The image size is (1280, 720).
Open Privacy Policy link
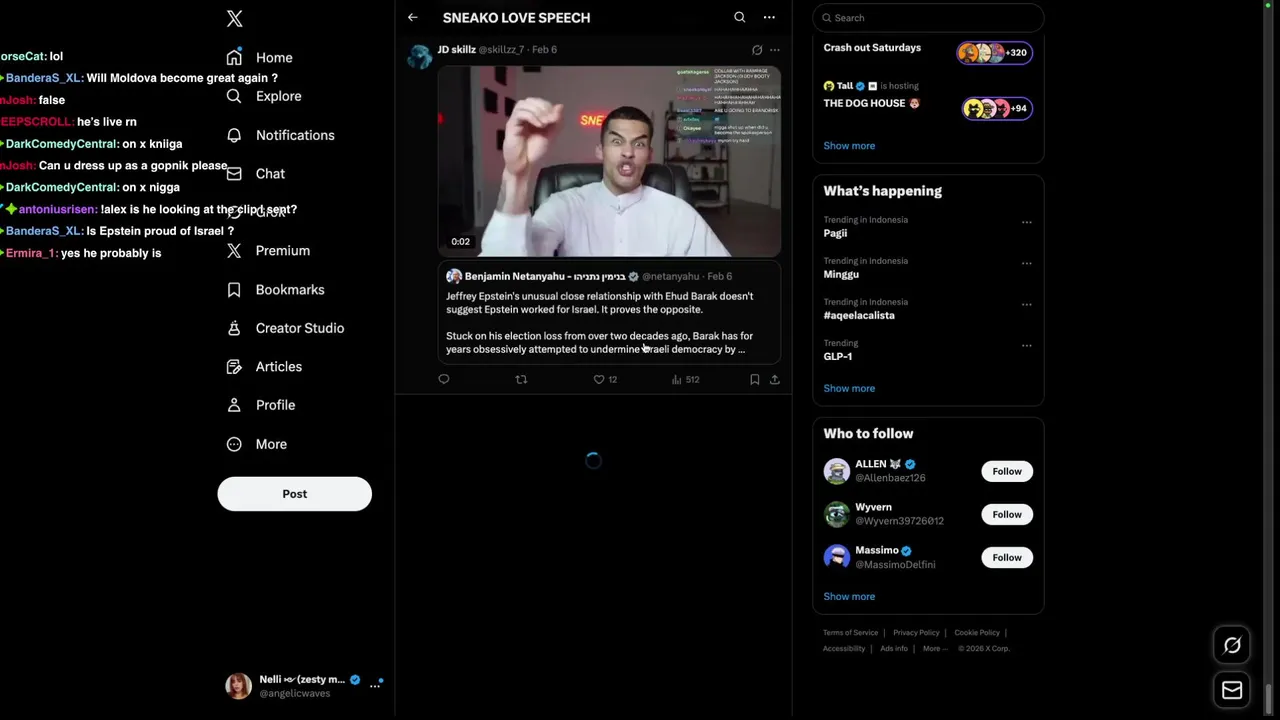pyautogui.click(x=916, y=633)
